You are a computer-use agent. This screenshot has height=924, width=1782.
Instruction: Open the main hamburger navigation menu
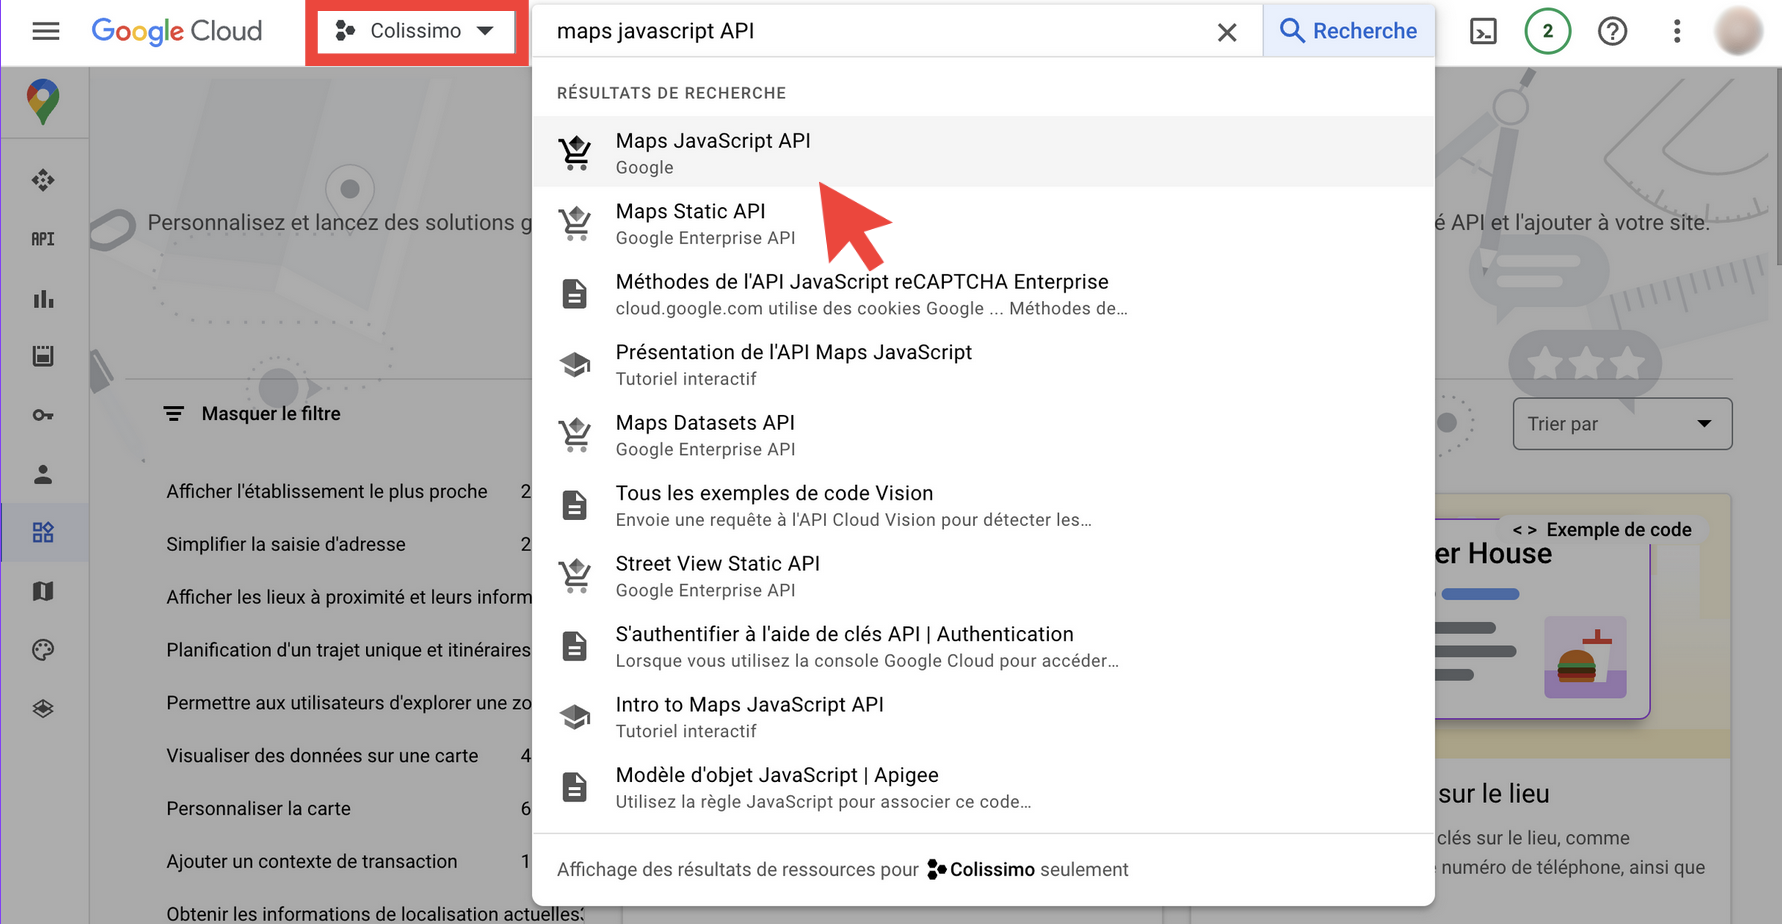tap(46, 31)
